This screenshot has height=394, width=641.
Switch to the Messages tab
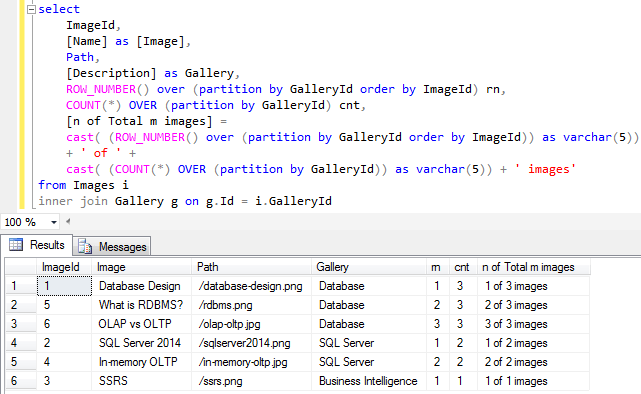112,246
